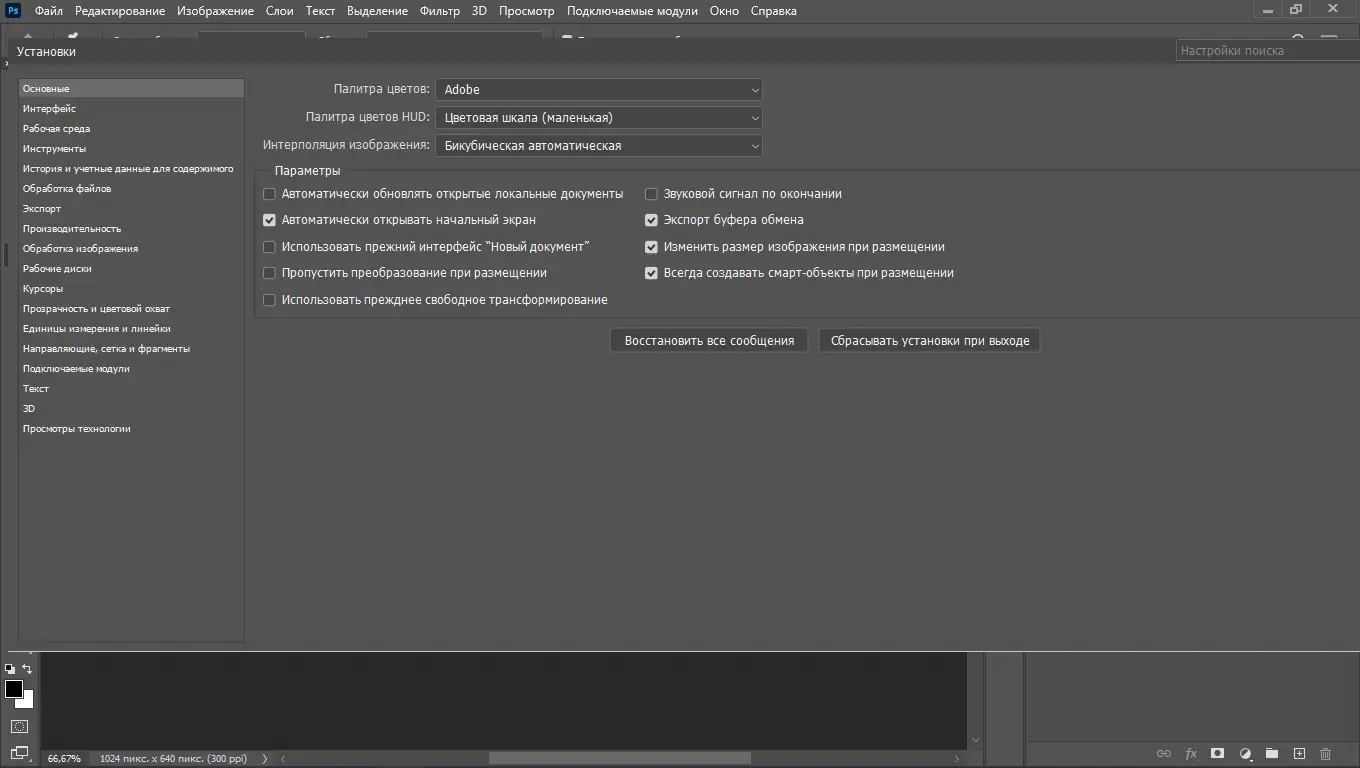Select Основные preferences category

[131, 89]
